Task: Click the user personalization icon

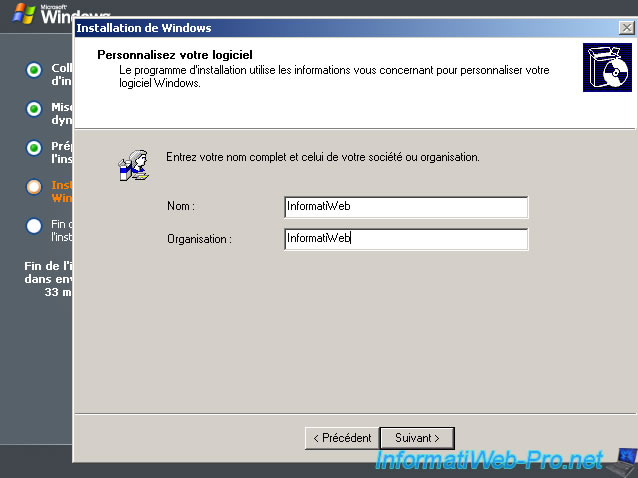Action: tap(134, 165)
